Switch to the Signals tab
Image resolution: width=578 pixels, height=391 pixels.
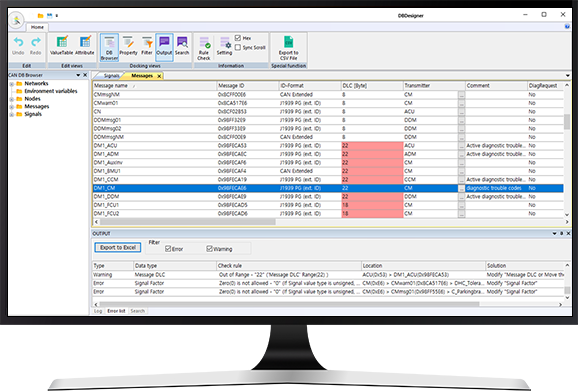pyautogui.click(x=111, y=76)
